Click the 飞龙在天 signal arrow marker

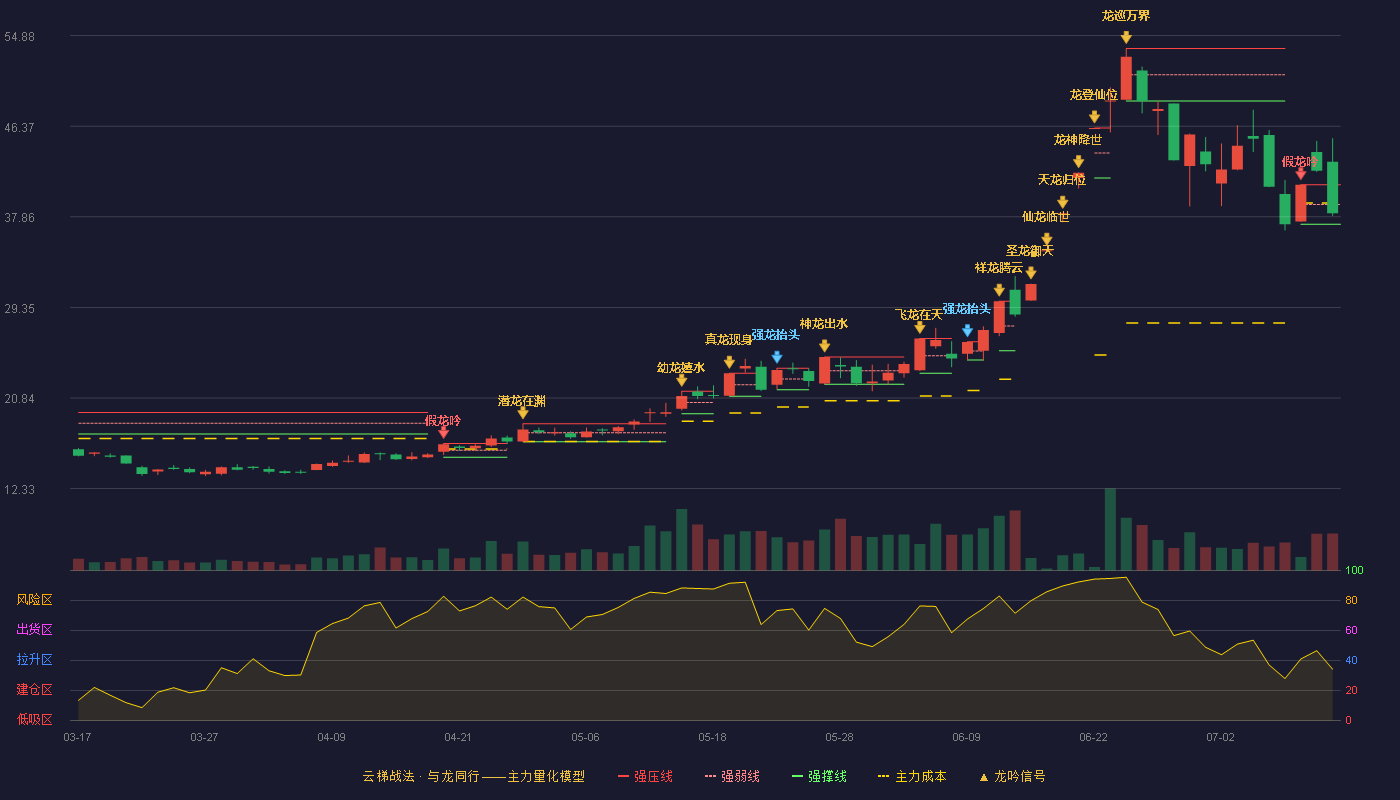click(x=919, y=327)
